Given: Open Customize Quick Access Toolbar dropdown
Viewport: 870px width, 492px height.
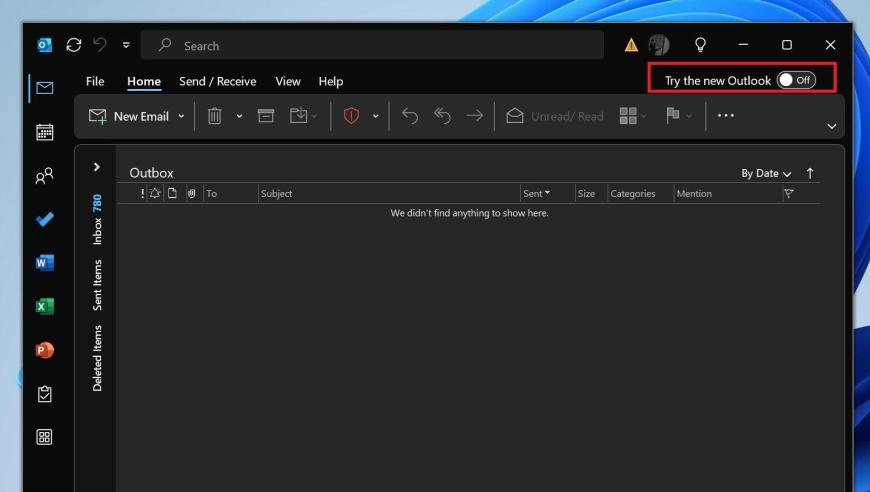Looking at the screenshot, I should 127,45.
